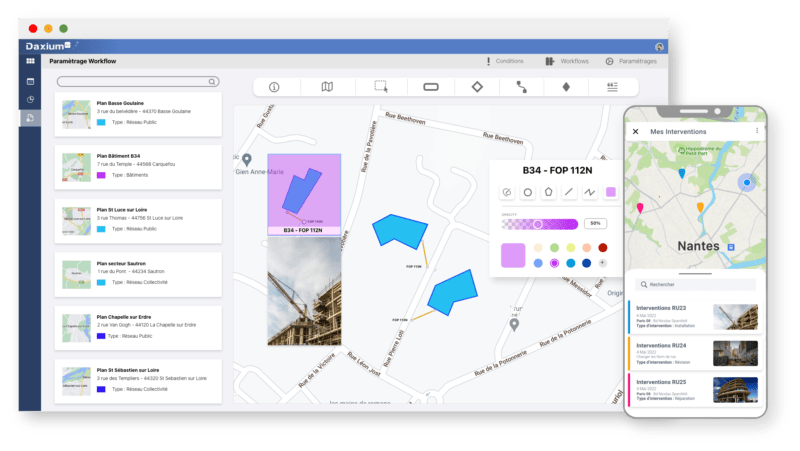Select the purple B34 - FOP 112N zone

pyautogui.click(x=304, y=194)
